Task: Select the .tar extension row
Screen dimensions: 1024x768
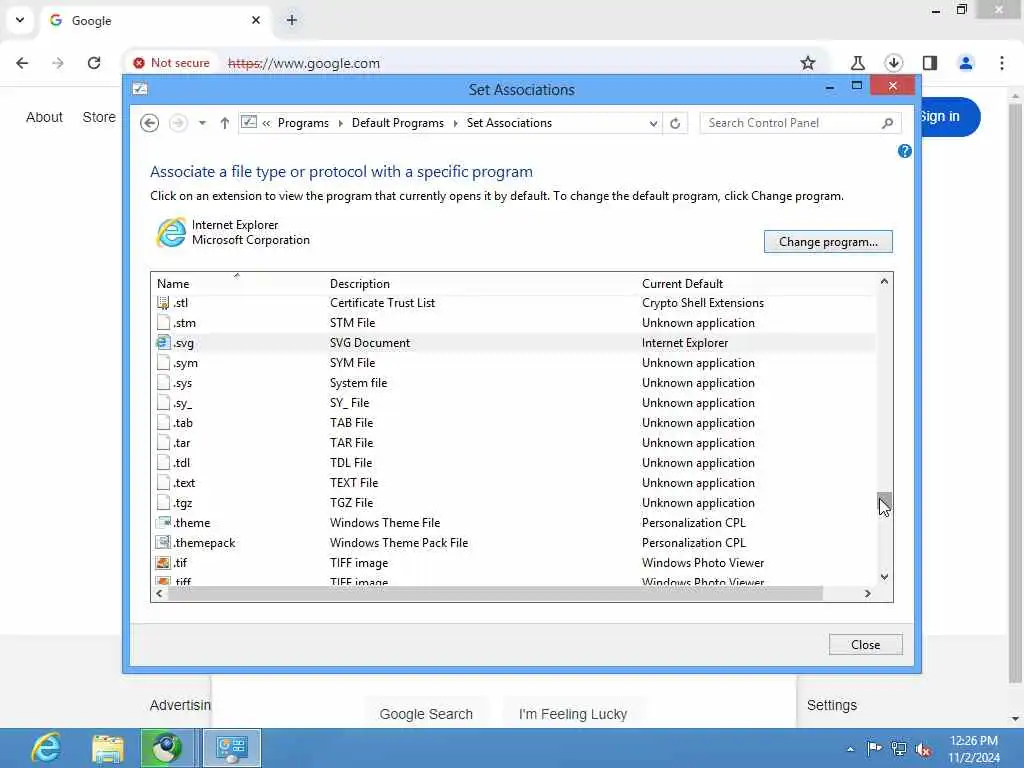Action: (514, 443)
